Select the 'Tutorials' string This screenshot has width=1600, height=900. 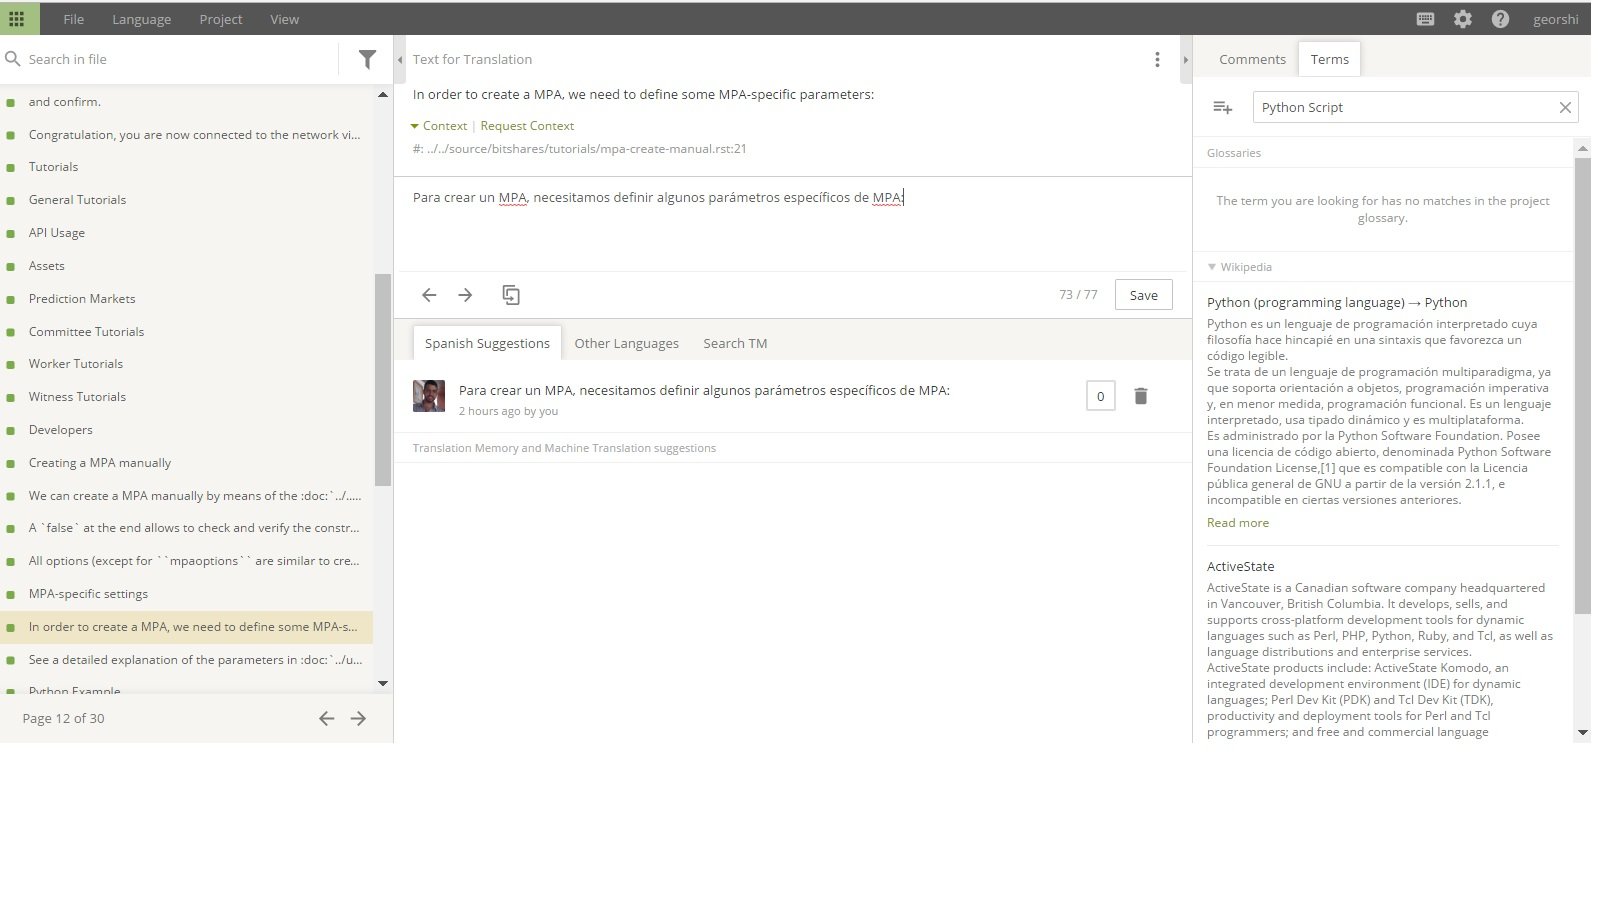(x=53, y=167)
